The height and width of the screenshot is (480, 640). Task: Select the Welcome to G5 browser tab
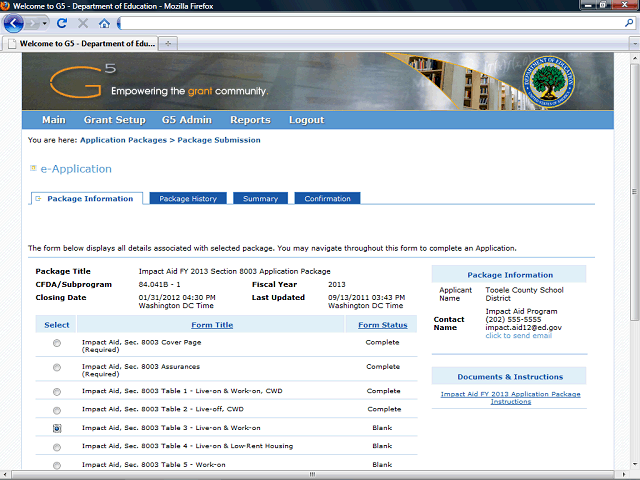point(81,43)
